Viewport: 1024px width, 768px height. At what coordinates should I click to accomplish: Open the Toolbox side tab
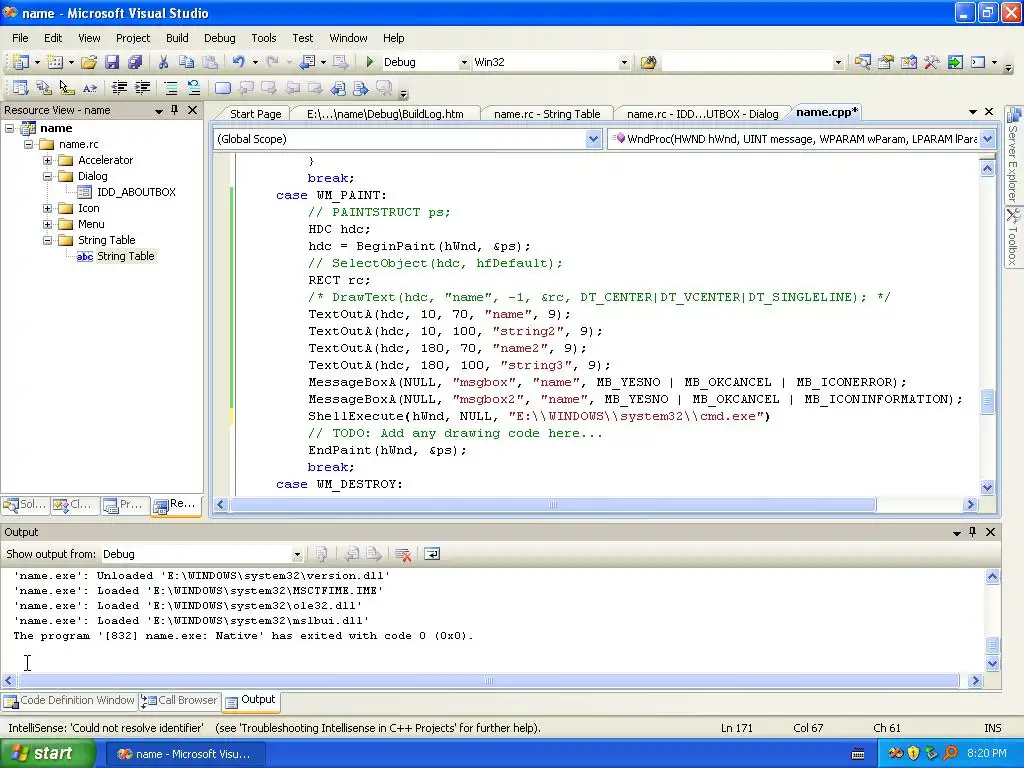[1014, 238]
